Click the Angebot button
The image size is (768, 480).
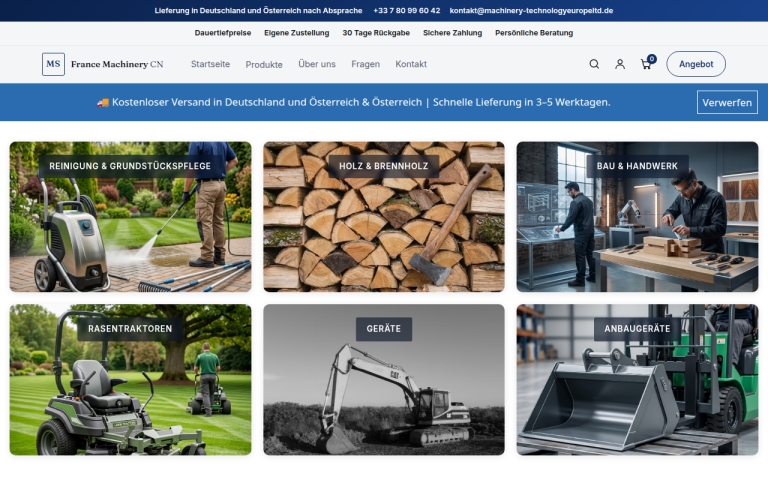(x=696, y=64)
